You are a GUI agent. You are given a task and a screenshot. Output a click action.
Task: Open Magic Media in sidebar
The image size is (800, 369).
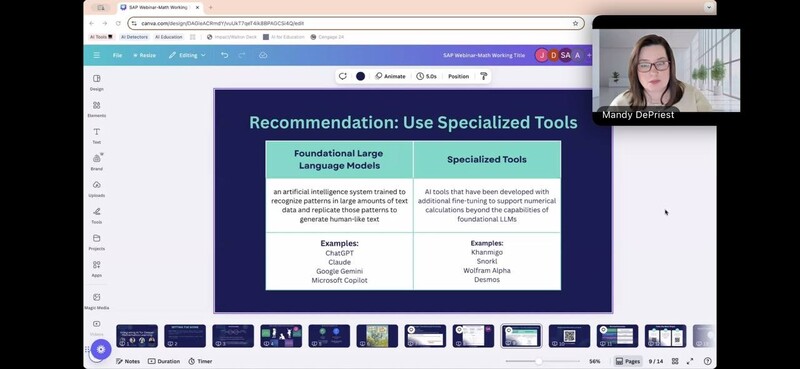click(96, 301)
